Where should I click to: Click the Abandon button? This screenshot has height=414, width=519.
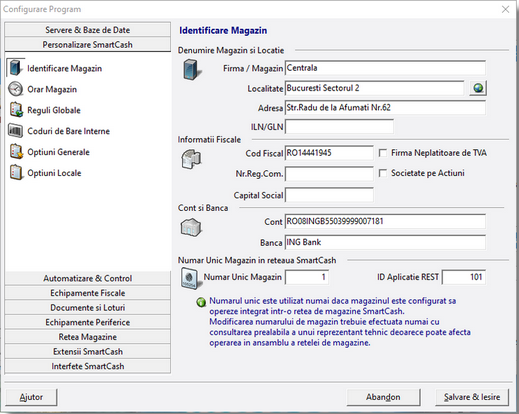(x=383, y=397)
